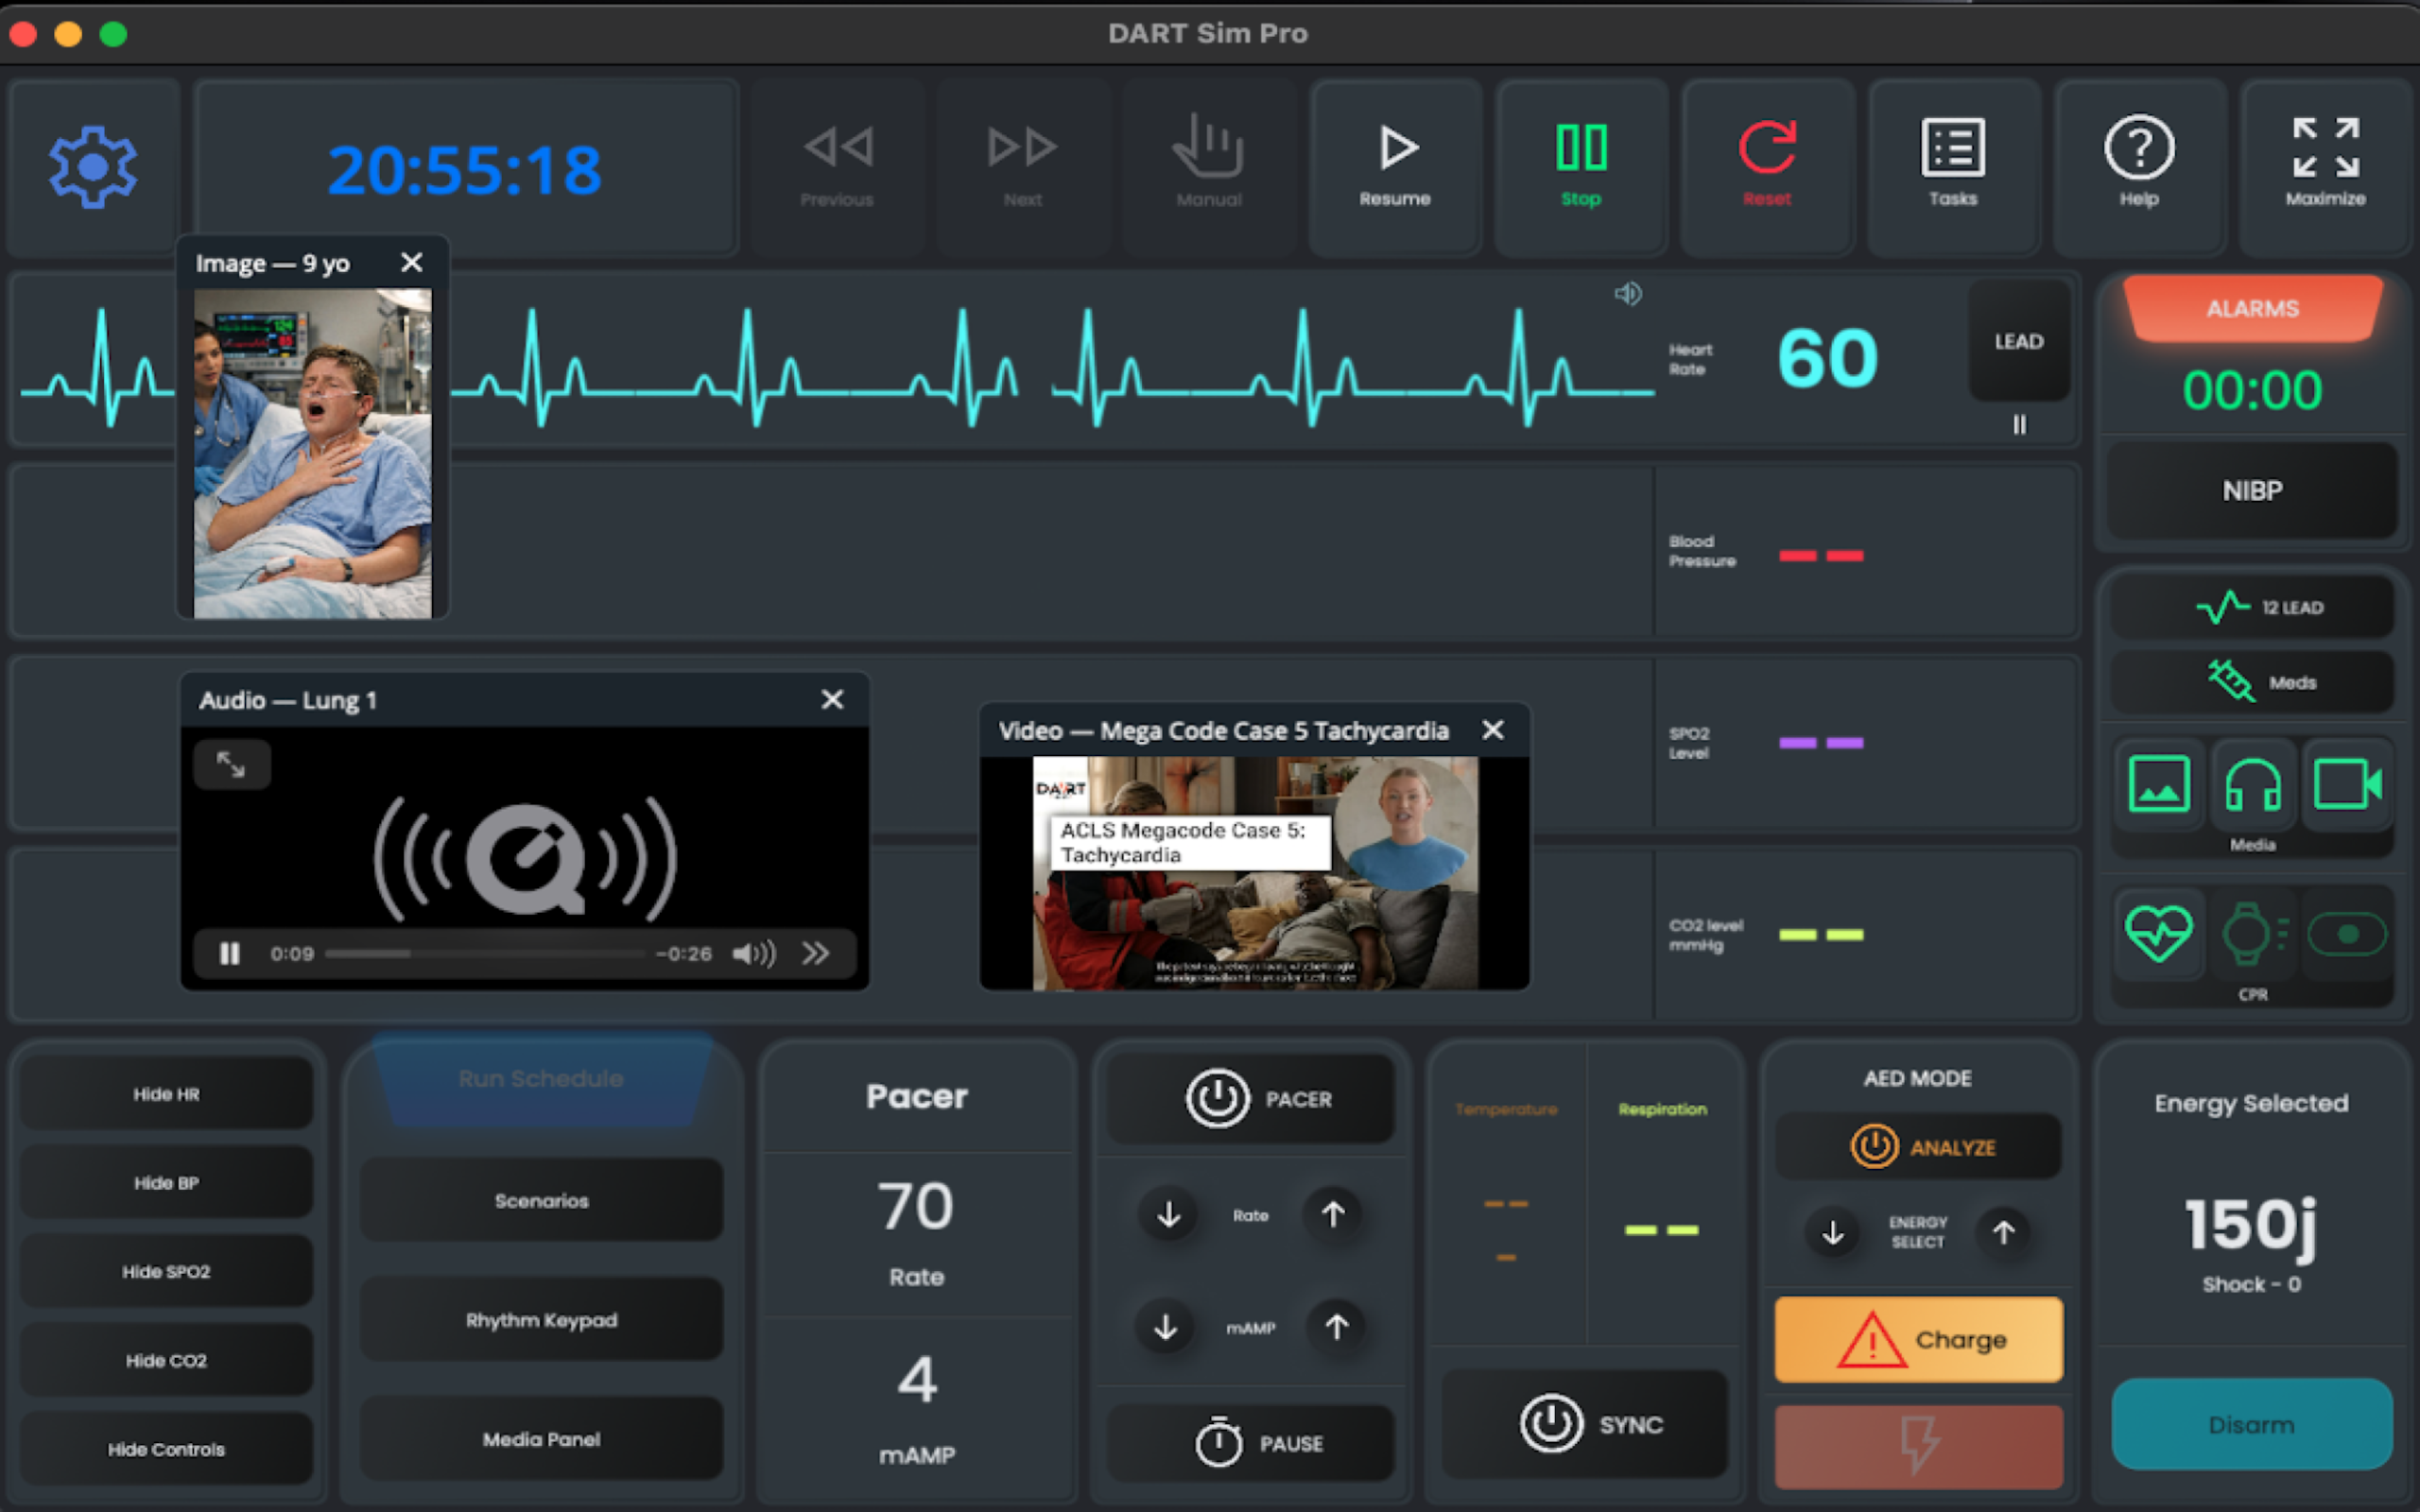Go to Previous scenario step

tap(837, 166)
